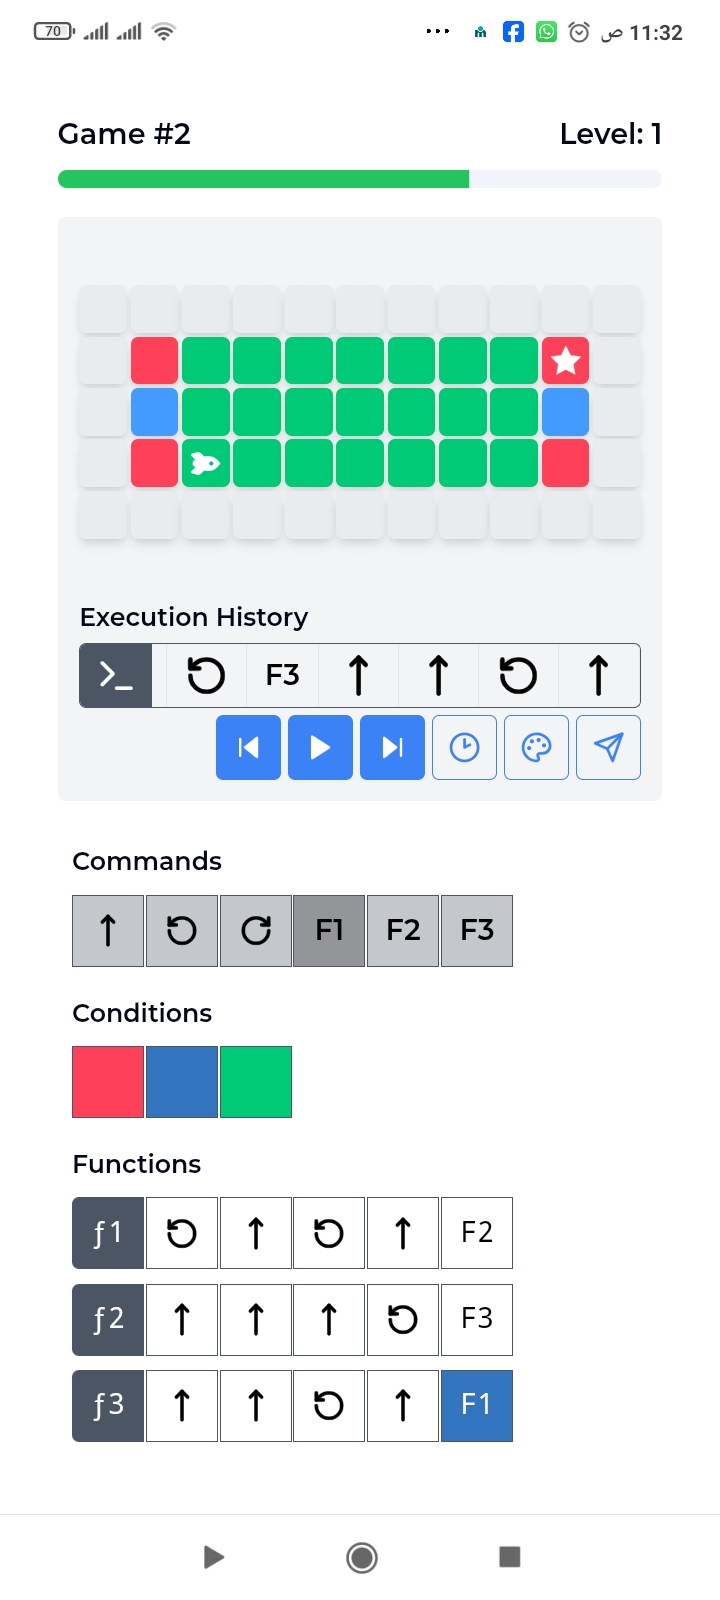Select the F2 slot in function f1
Image resolution: width=720 pixels, height=1600 pixels.
(x=477, y=1232)
